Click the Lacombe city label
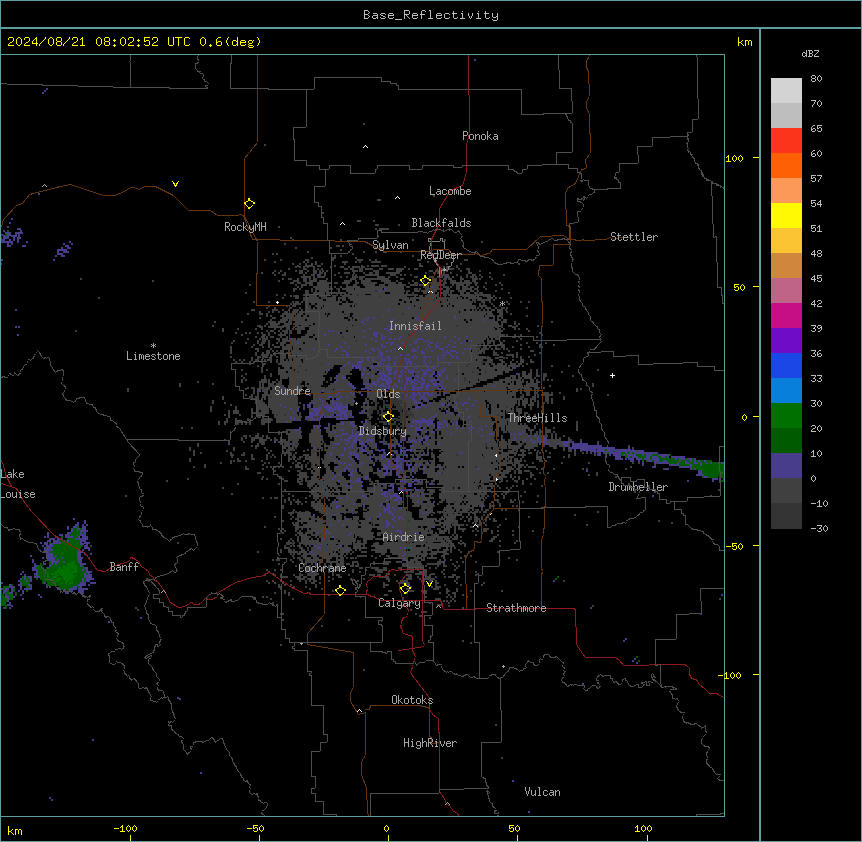The image size is (862, 842). pyautogui.click(x=450, y=191)
